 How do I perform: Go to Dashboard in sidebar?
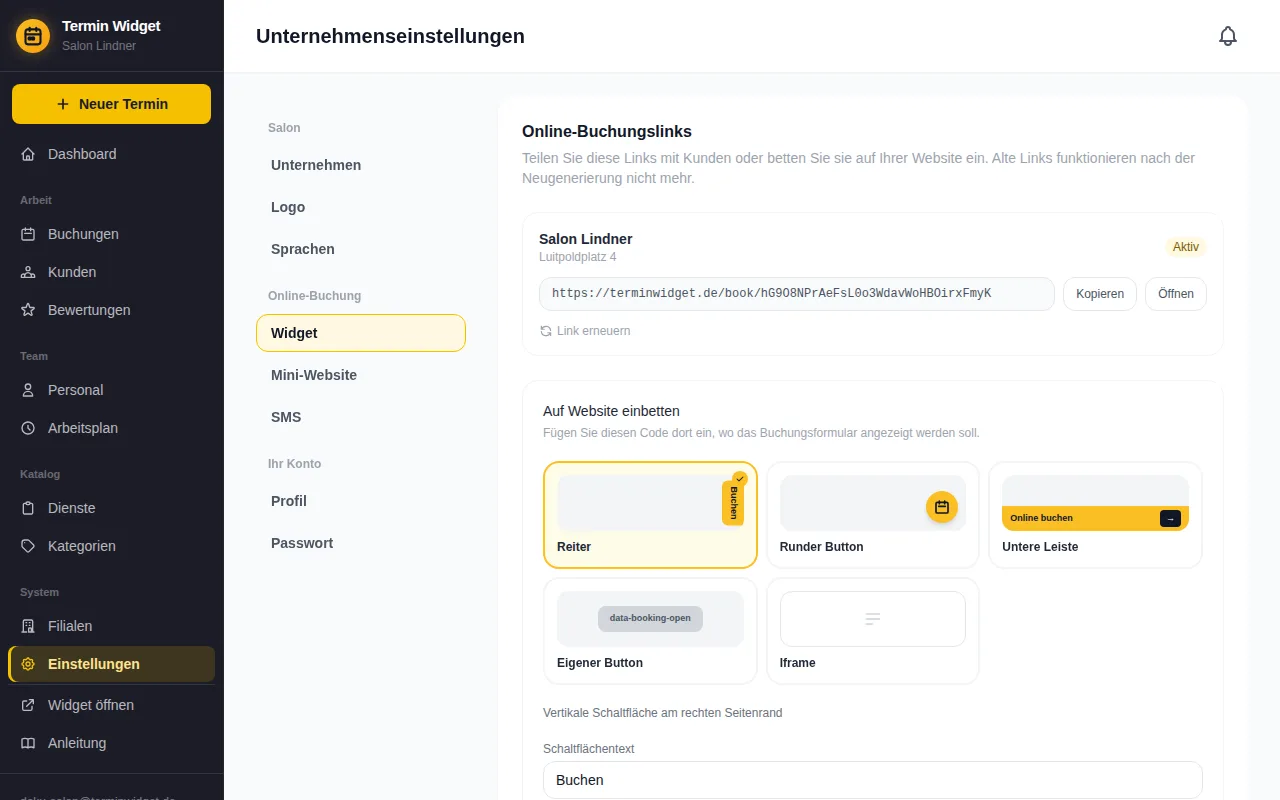pyautogui.click(x=111, y=154)
